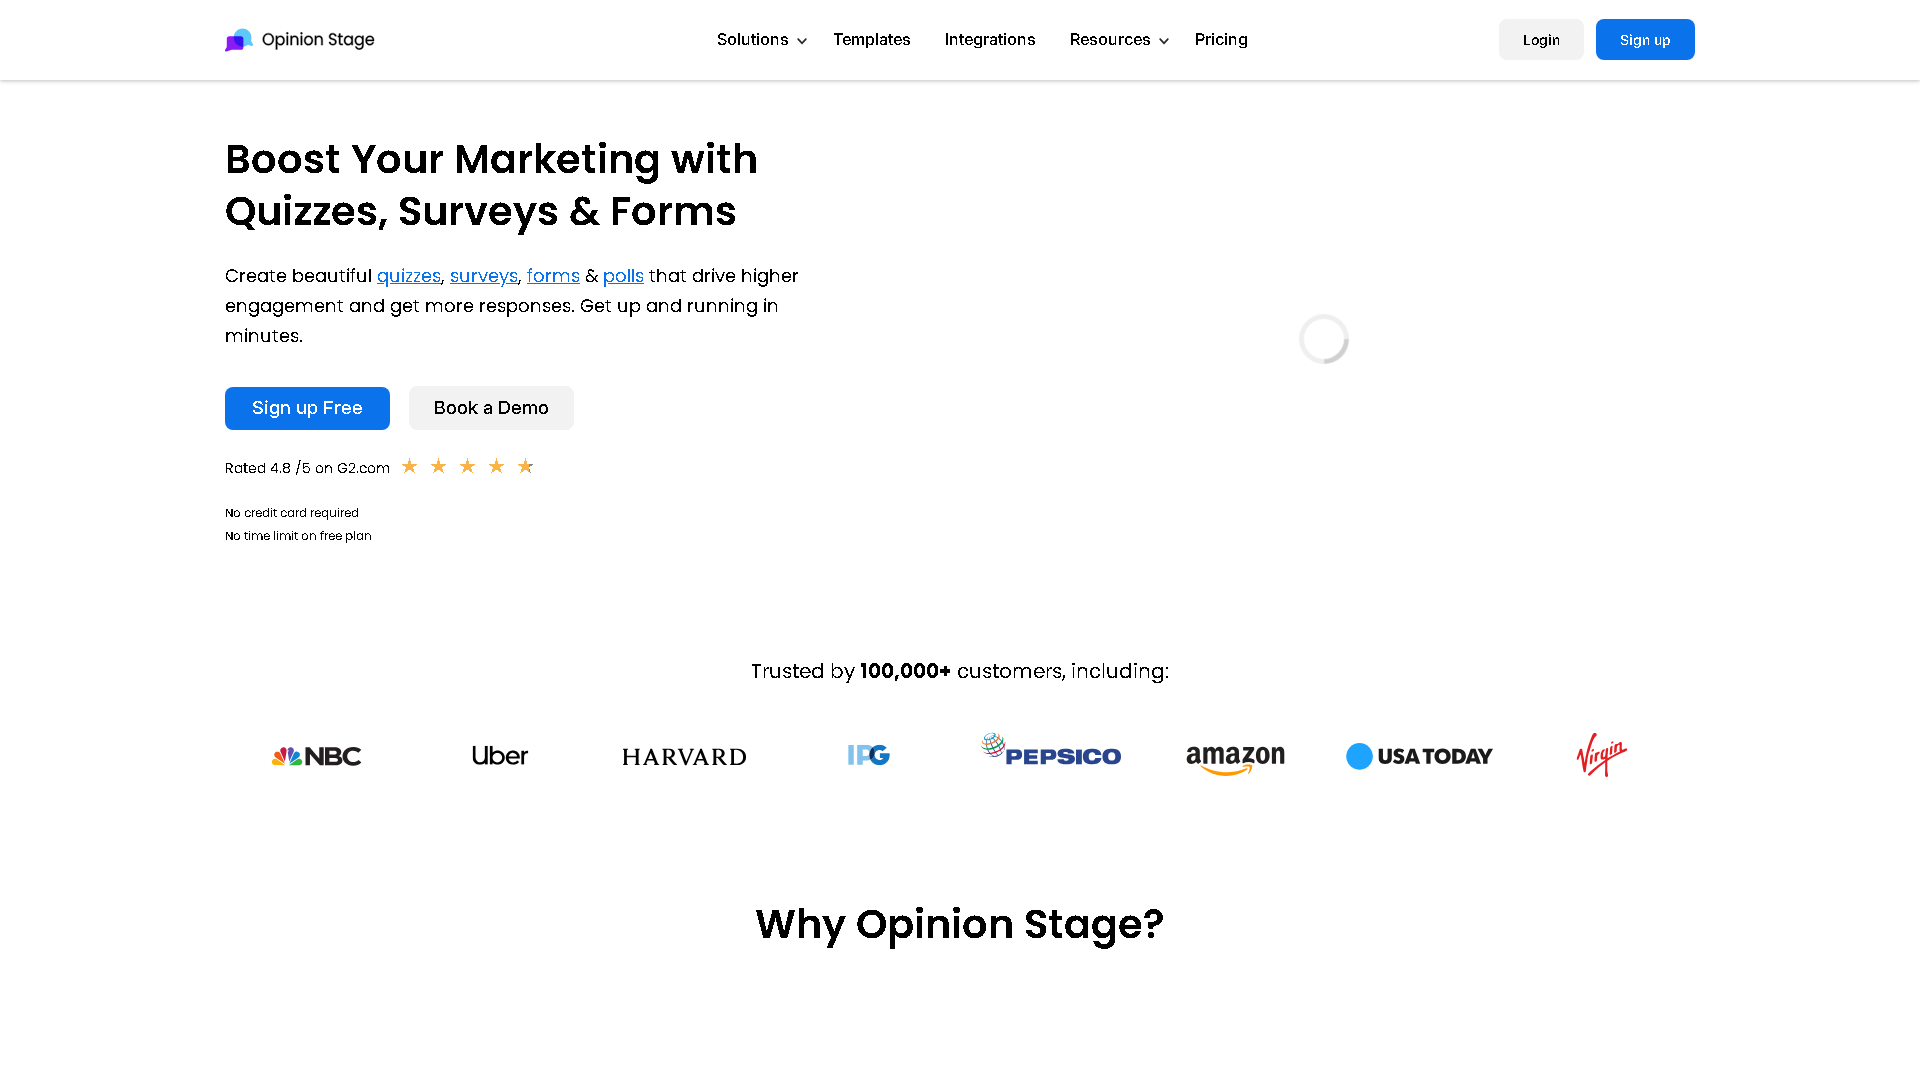This screenshot has height=1080, width=1920.
Task: Click the Sign up Free button
Action: [307, 408]
